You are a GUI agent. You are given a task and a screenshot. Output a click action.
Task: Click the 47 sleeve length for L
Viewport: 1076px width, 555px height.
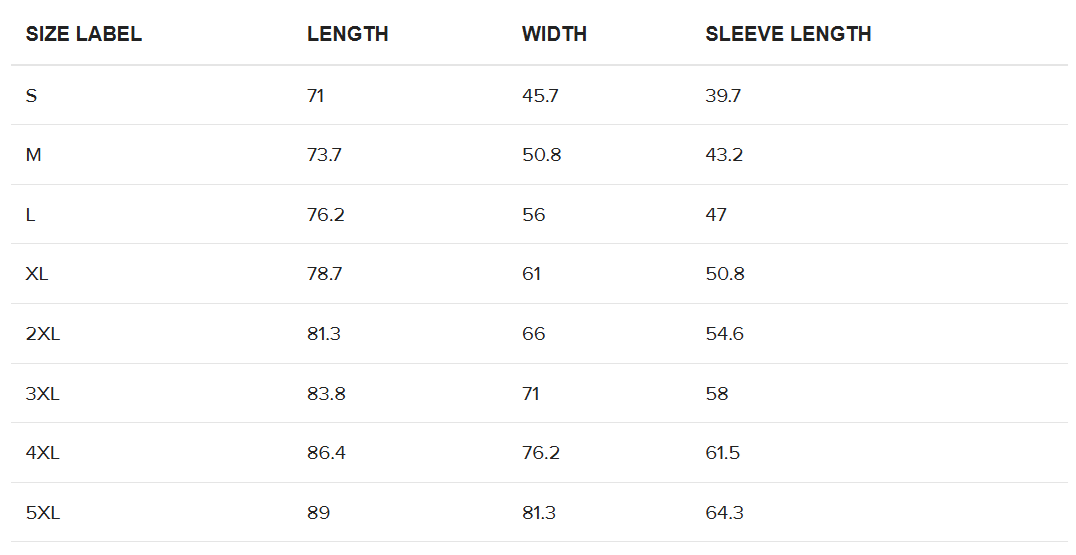716,215
